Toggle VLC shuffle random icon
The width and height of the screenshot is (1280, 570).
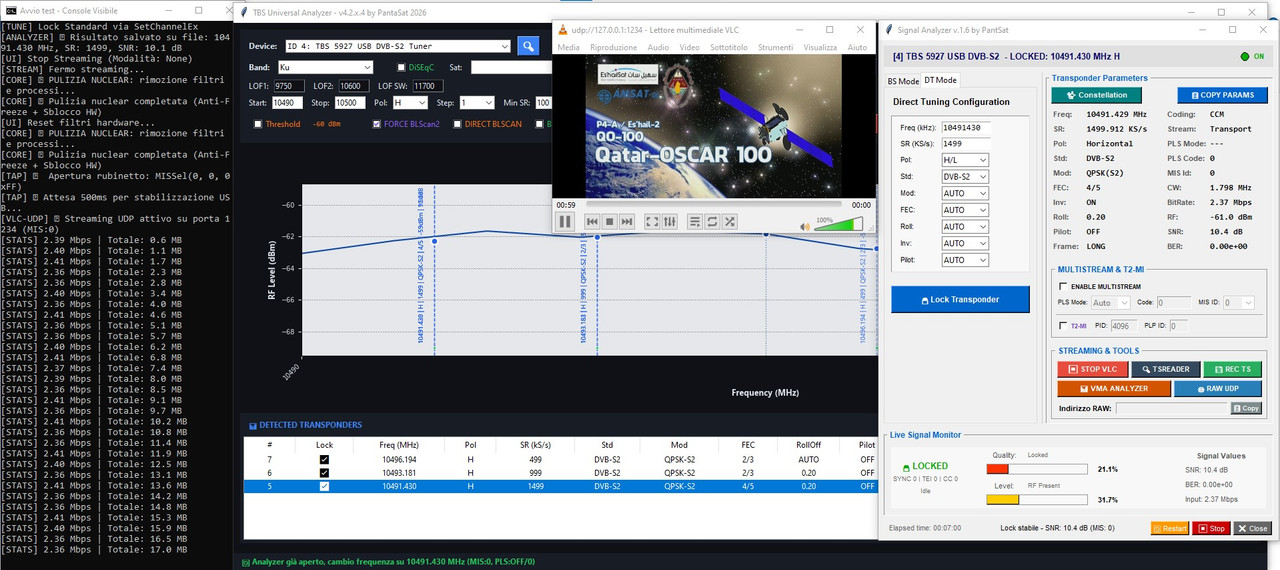pyautogui.click(x=730, y=221)
